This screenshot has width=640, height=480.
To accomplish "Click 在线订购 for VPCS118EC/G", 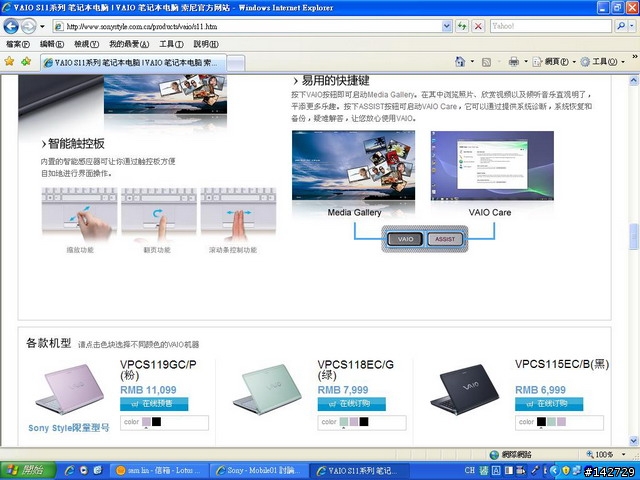I will click(351, 404).
